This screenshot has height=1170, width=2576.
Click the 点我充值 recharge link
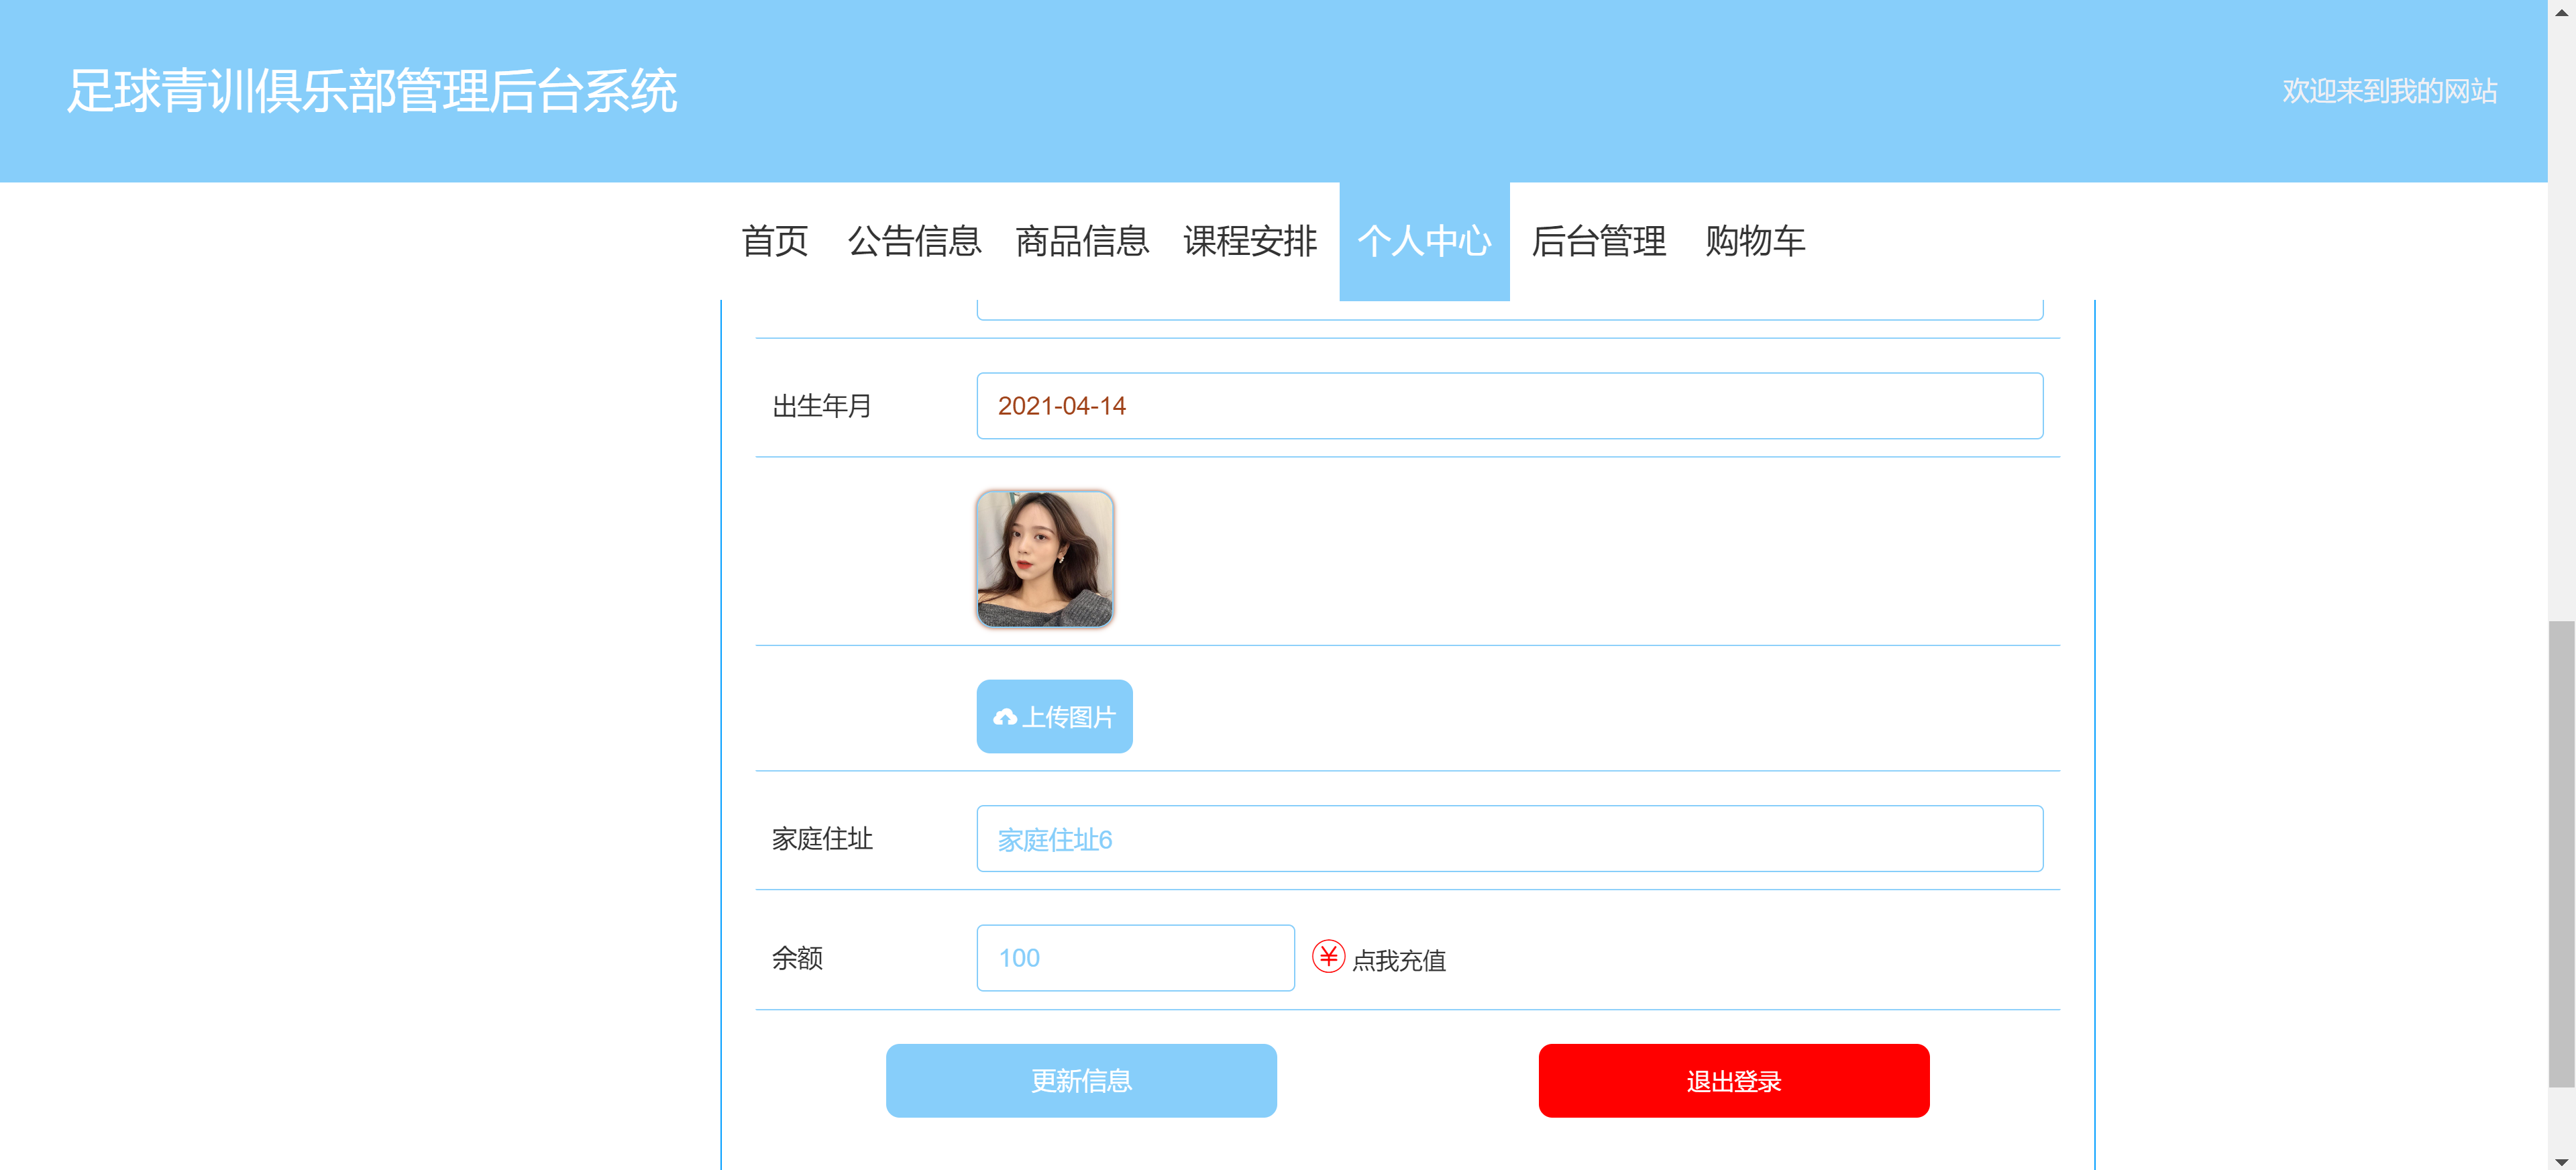[x=1398, y=960]
